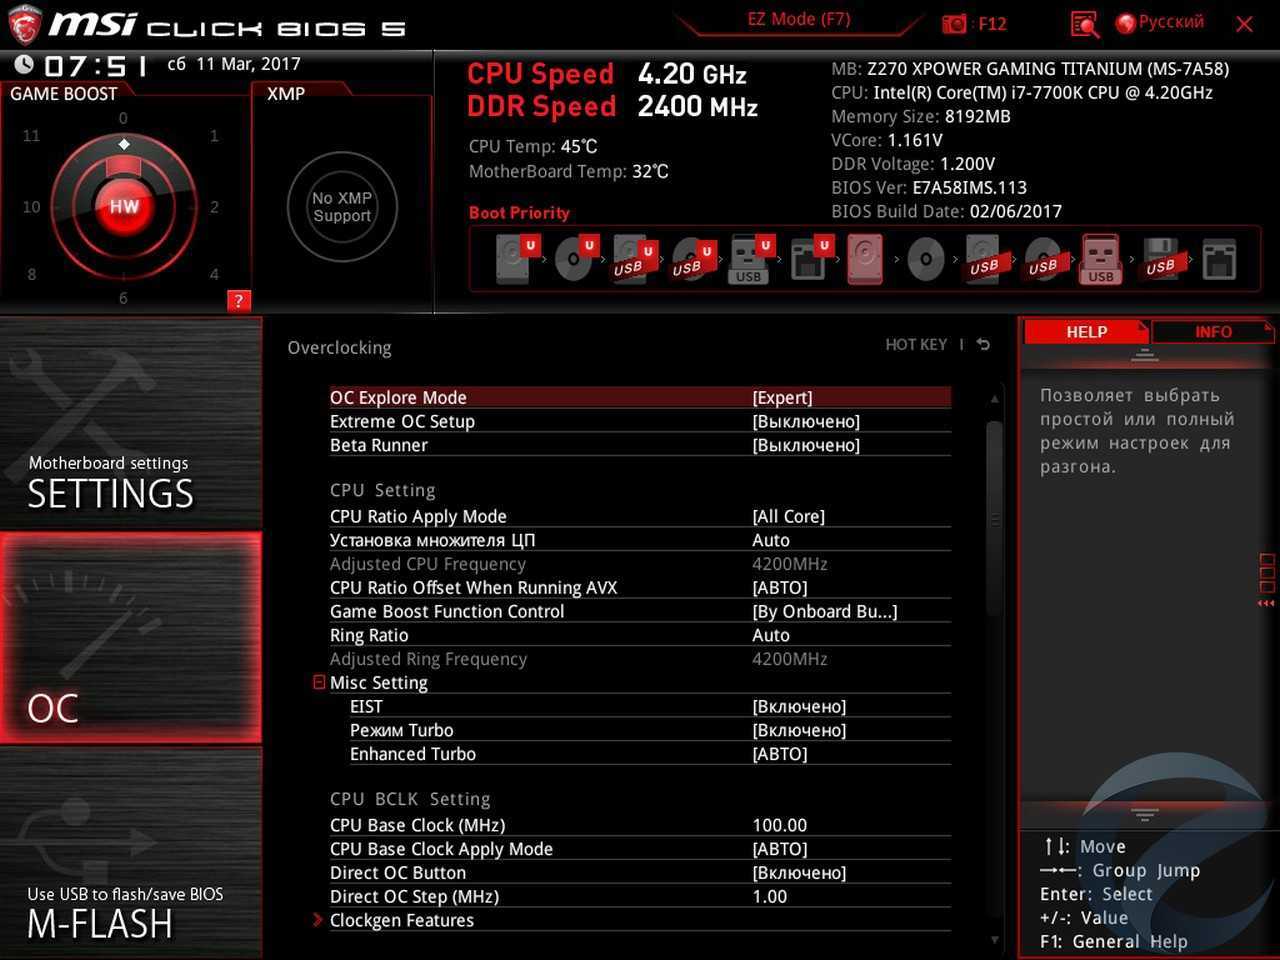This screenshot has height=960, width=1280.
Task: Open the M-FLASH section
Action: click(x=131, y=852)
